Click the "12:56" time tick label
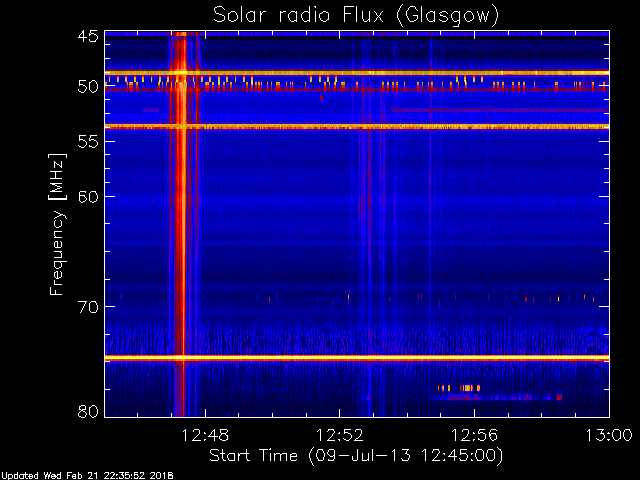 coord(474,436)
